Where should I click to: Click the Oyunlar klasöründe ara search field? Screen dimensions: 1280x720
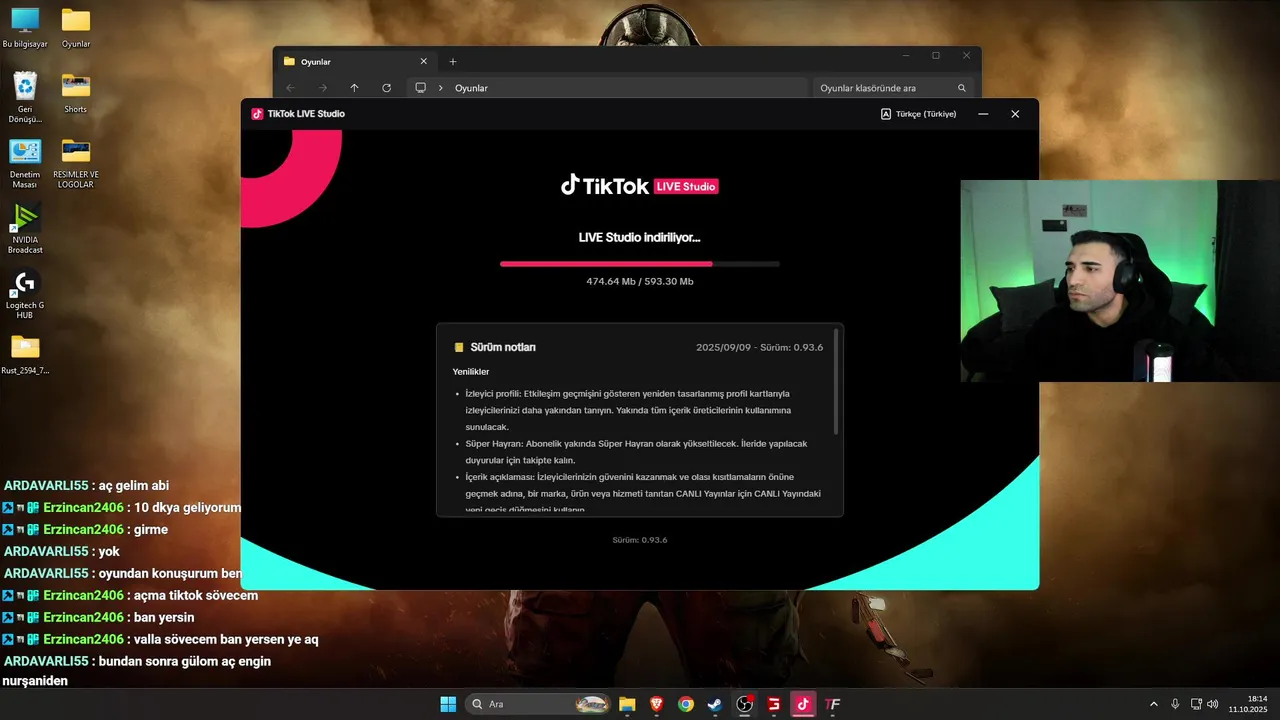[x=893, y=88]
